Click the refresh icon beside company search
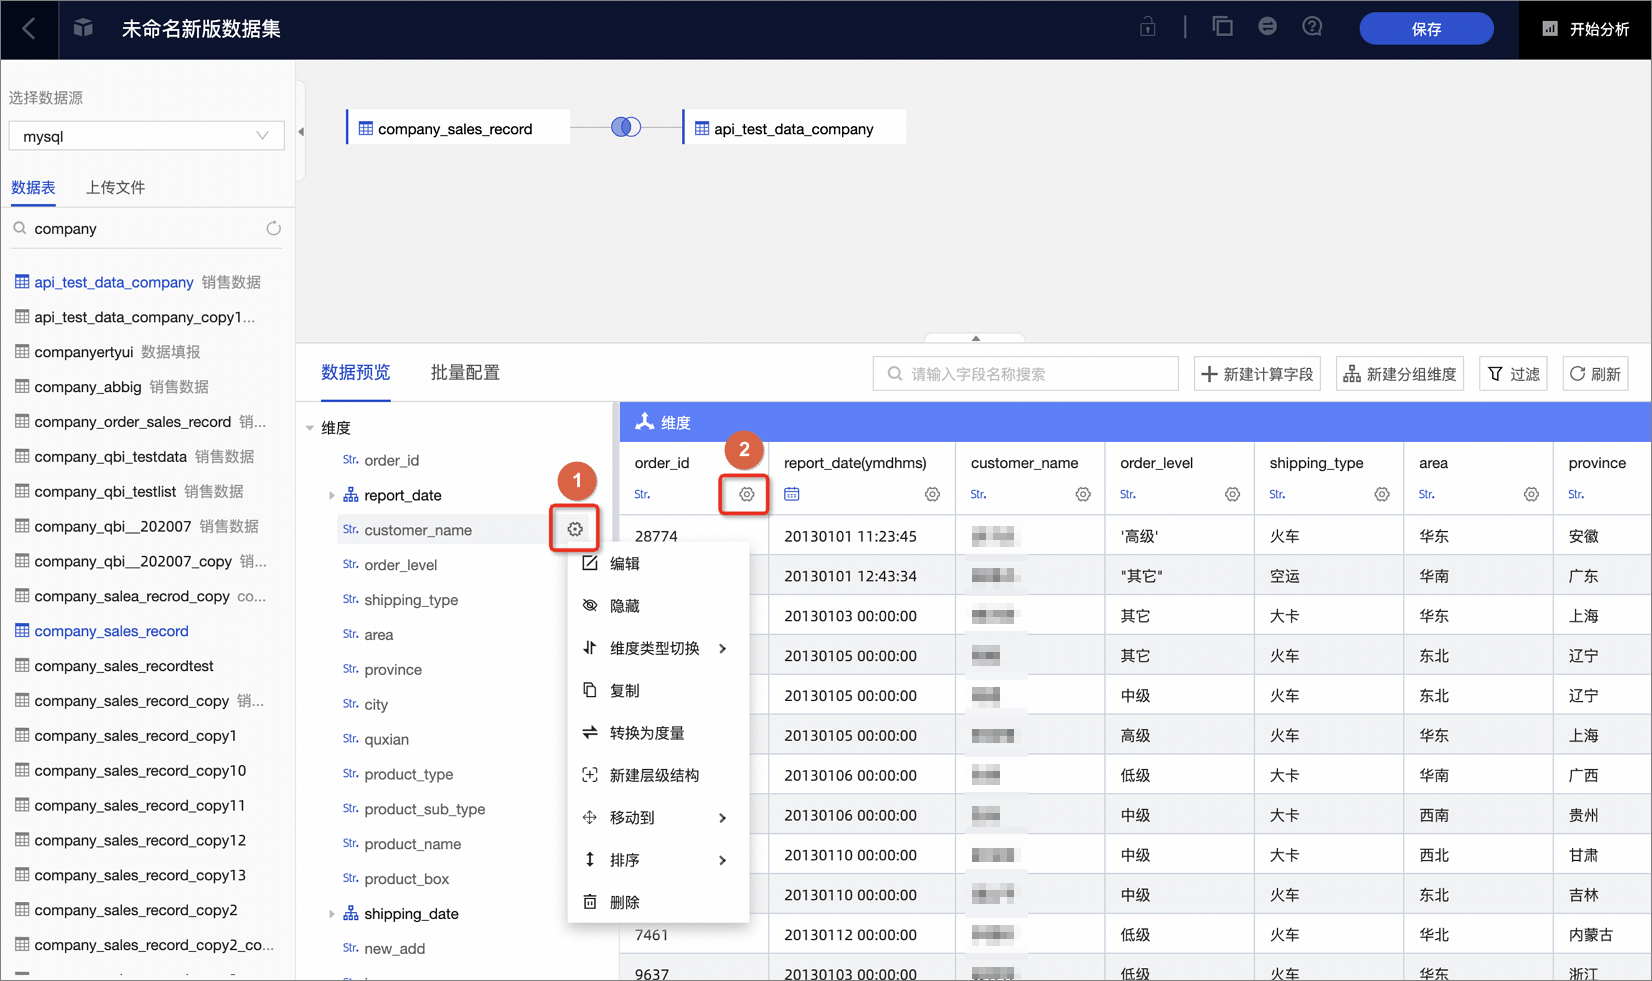 pos(273,228)
